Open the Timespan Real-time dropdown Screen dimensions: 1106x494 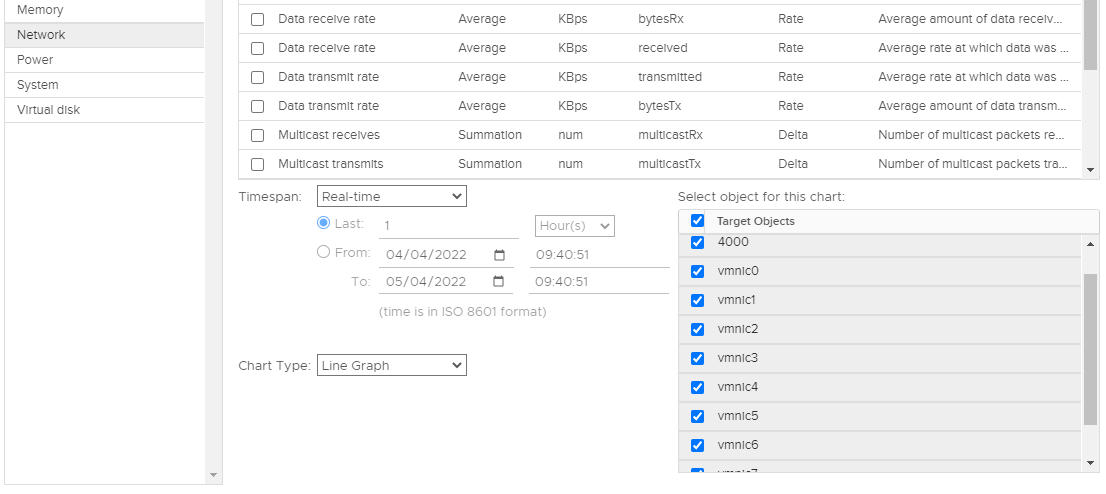(x=391, y=196)
